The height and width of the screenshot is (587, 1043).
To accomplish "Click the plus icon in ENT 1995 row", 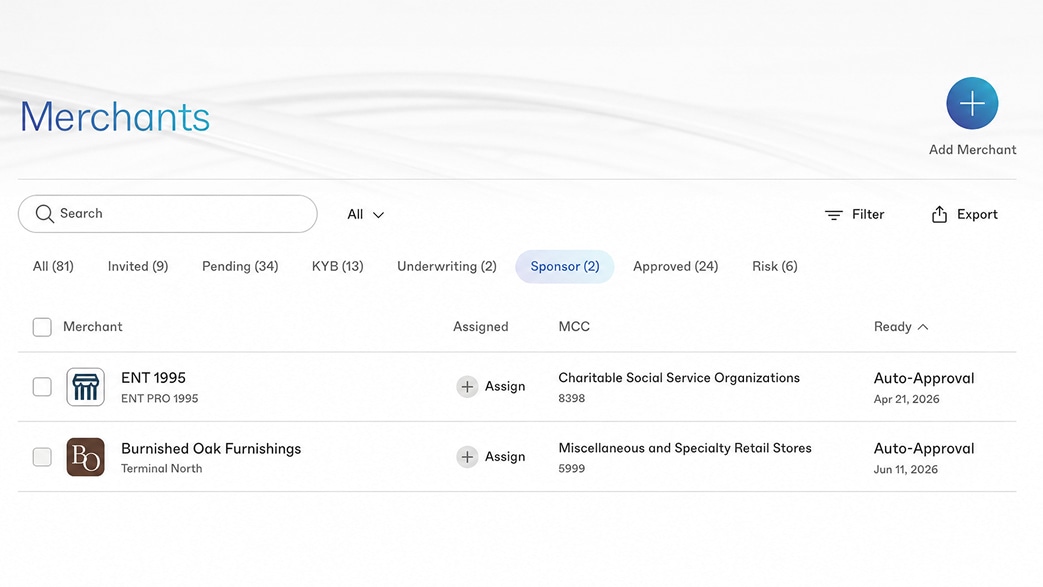I will 467,387.
